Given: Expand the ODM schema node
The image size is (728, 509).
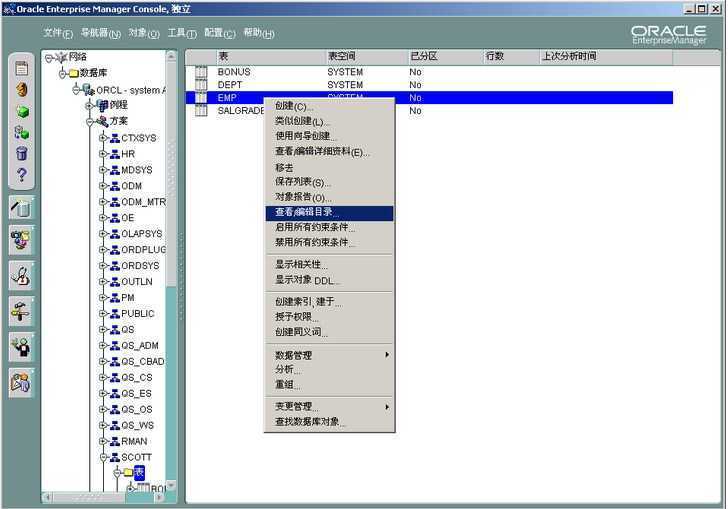Looking at the screenshot, I should [x=104, y=186].
